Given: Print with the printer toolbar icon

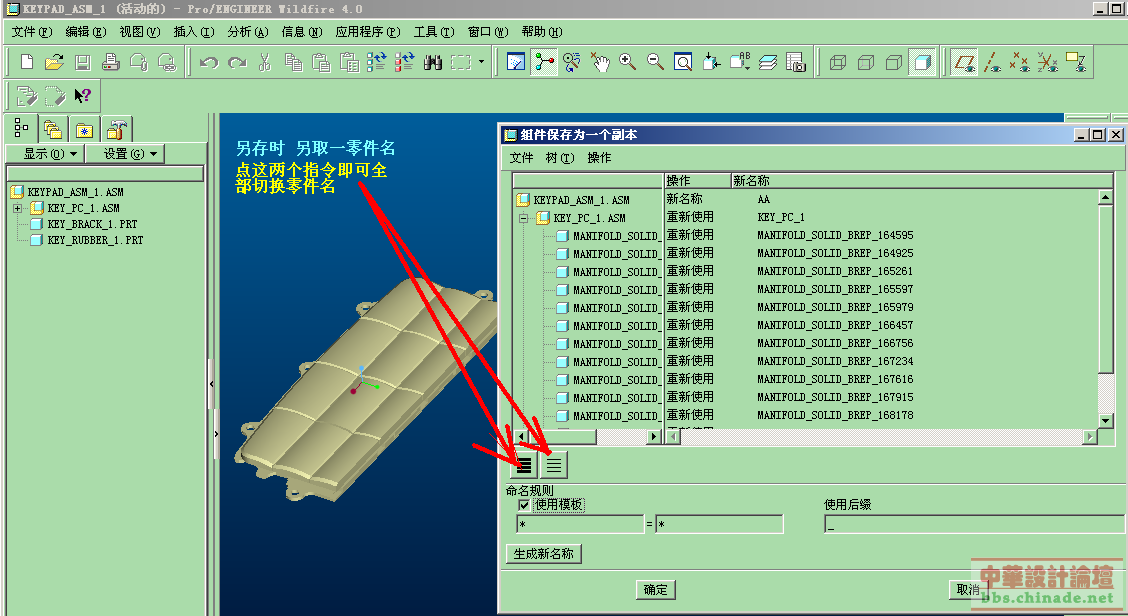Looking at the screenshot, I should (111, 62).
